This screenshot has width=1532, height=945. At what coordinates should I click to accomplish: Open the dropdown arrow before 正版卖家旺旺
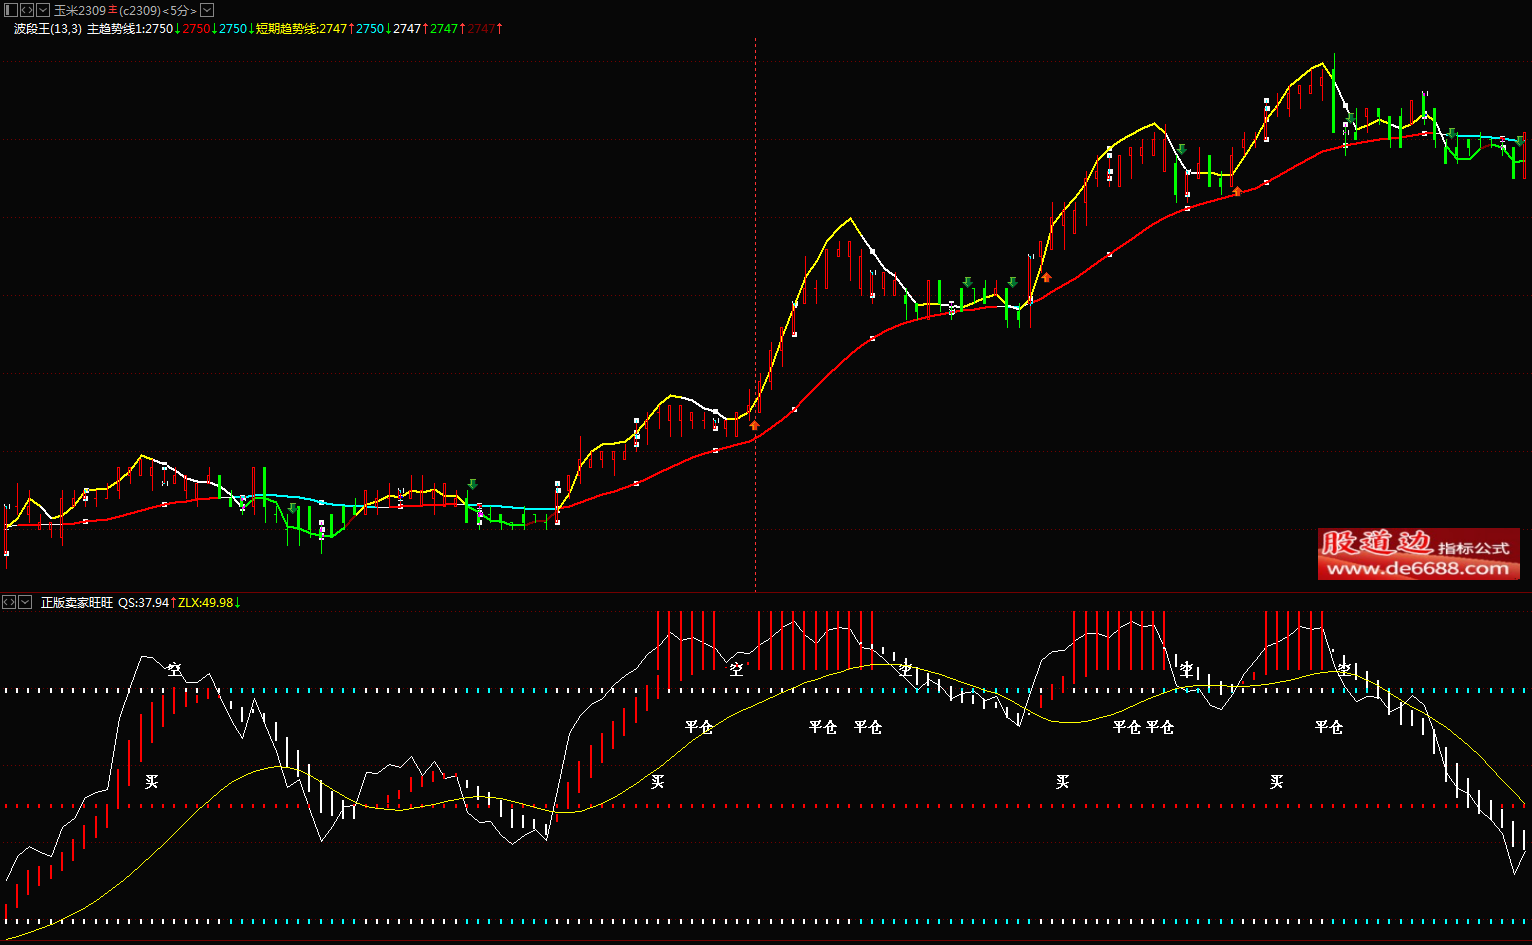[25, 602]
